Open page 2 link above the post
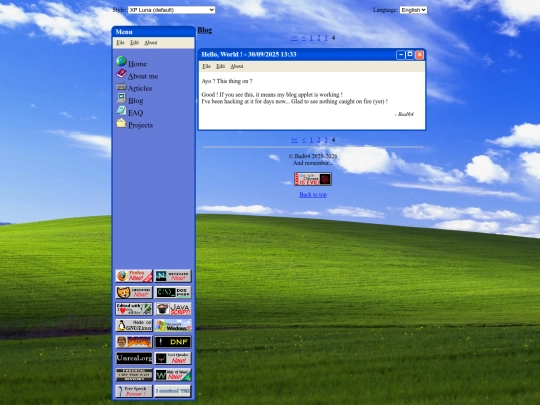Image resolution: width=540 pixels, height=405 pixels. (x=319, y=38)
